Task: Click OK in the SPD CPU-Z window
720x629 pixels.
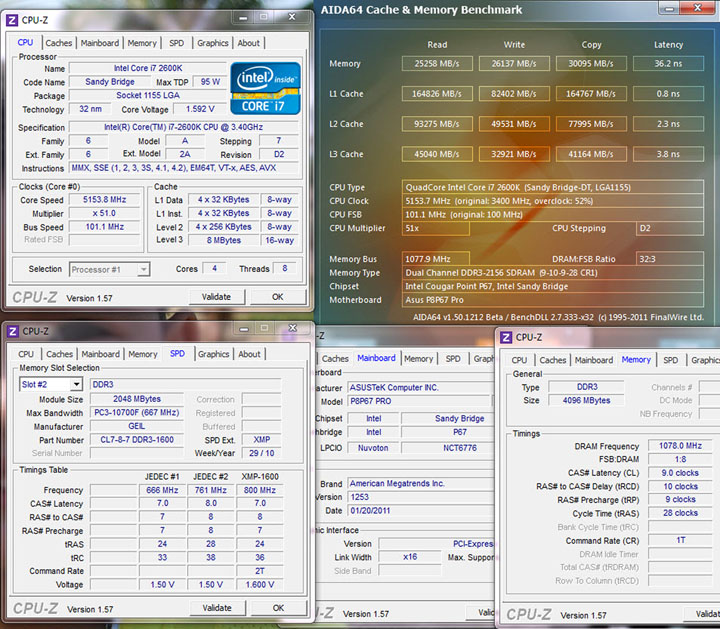Action: pyautogui.click(x=278, y=608)
